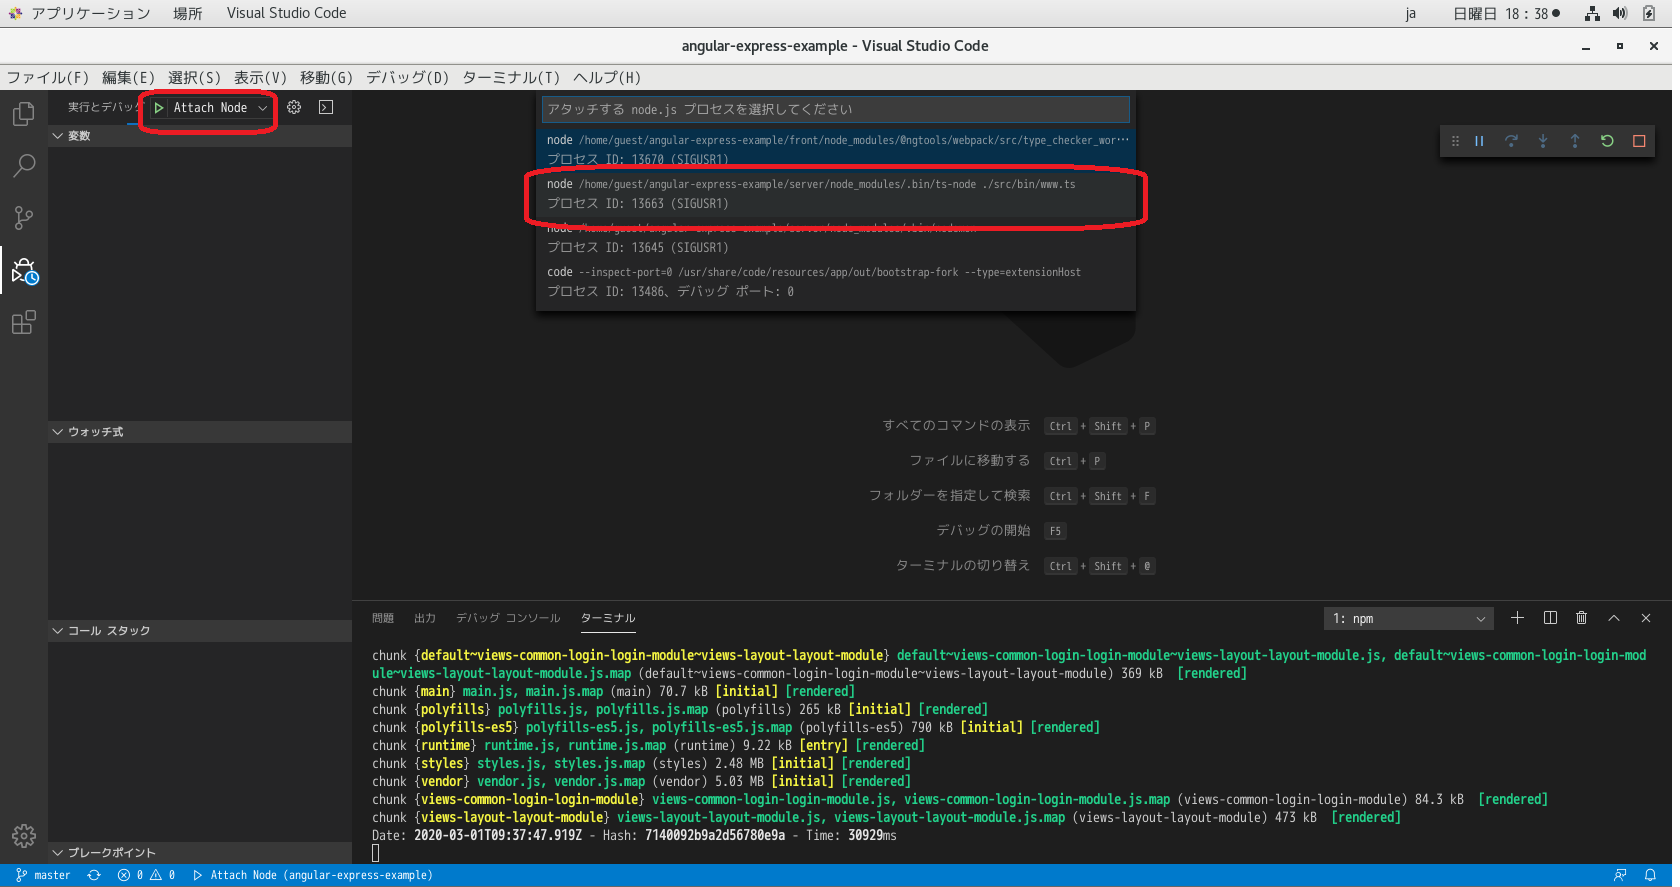
Task: Click the process picker search field
Action: (x=836, y=109)
